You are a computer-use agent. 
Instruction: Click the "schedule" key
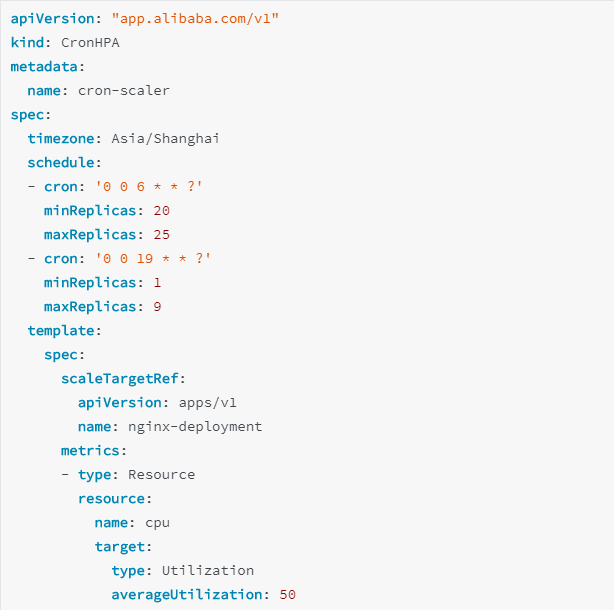[64, 162]
